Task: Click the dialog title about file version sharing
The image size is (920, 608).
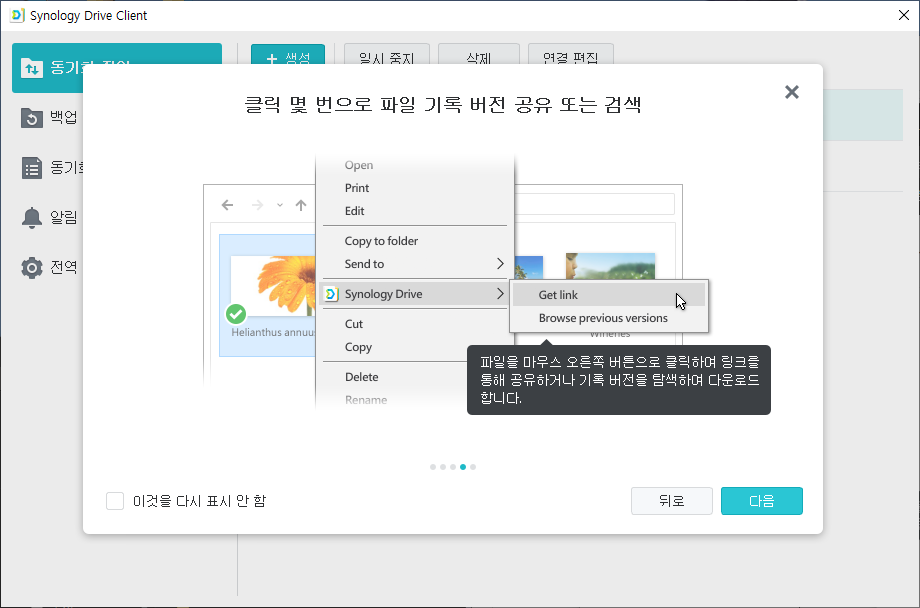Action: [443, 105]
